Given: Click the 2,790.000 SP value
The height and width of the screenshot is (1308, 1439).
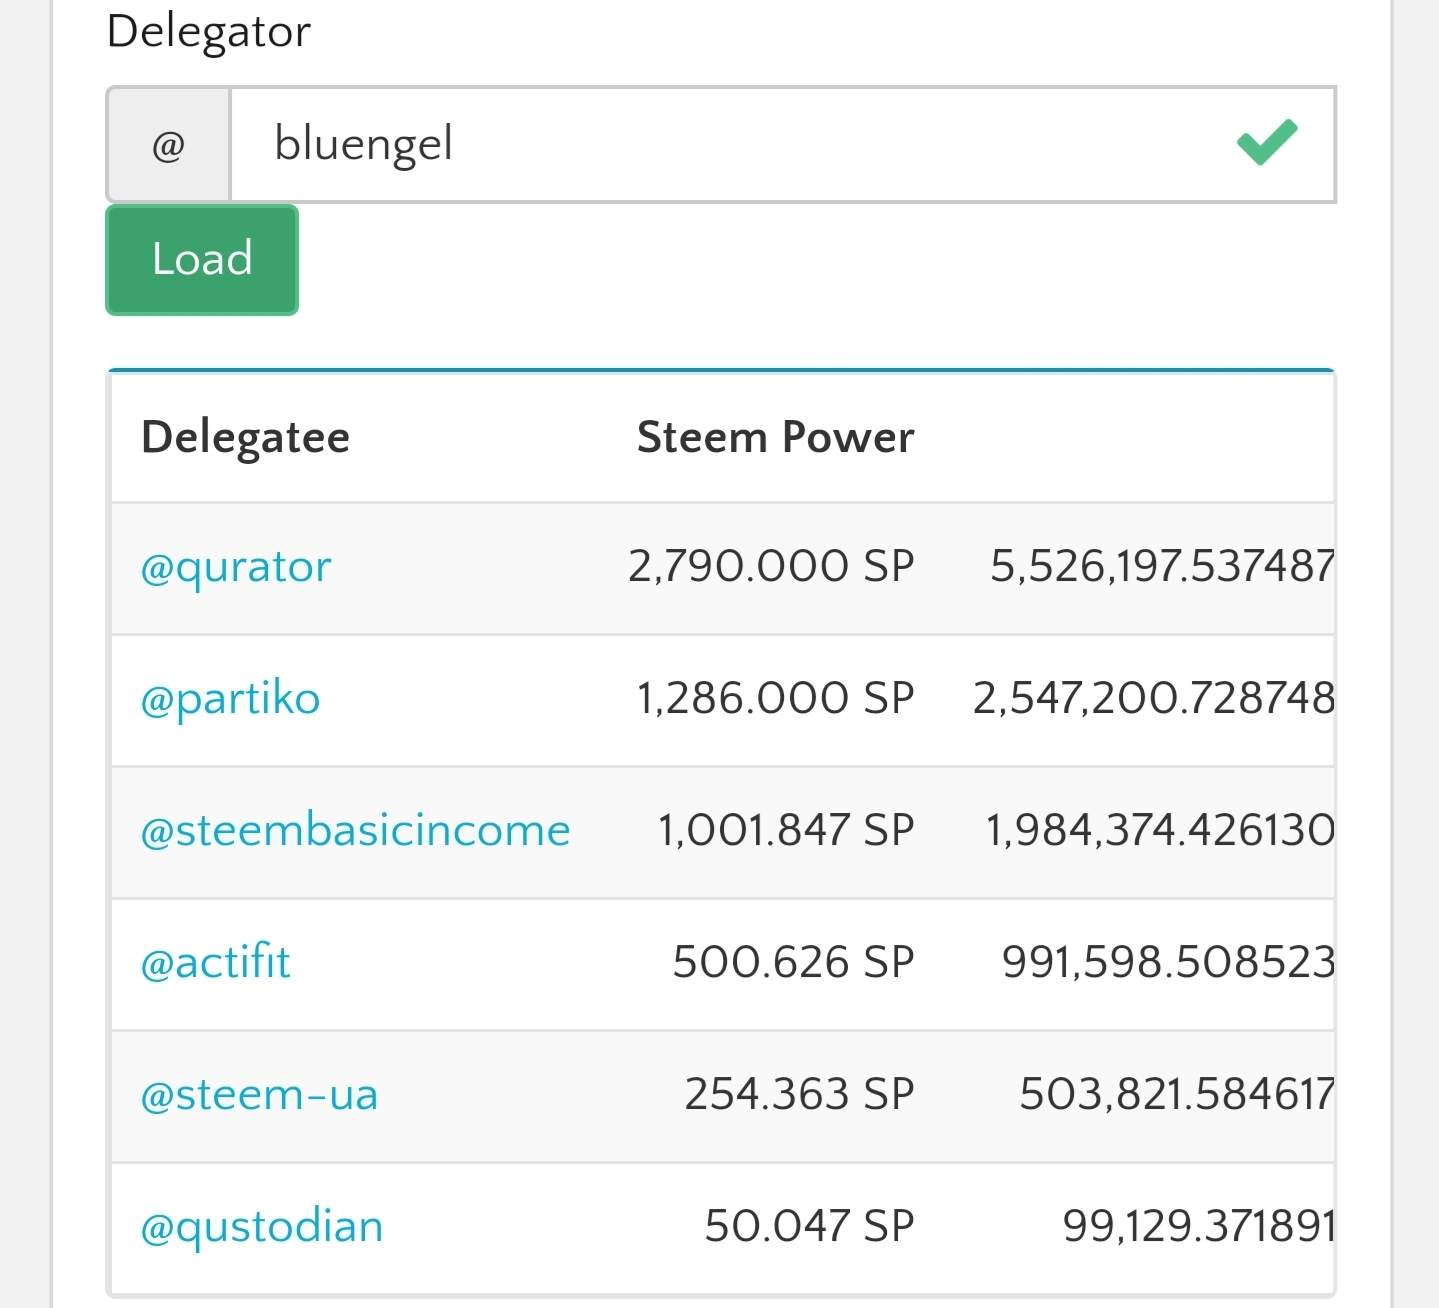Looking at the screenshot, I should 771,567.
